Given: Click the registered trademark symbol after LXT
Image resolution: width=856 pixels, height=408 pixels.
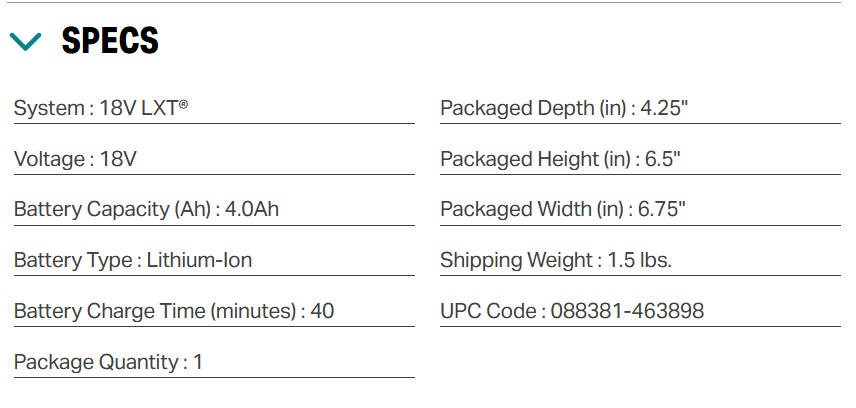Looking at the screenshot, I should 183,104.
